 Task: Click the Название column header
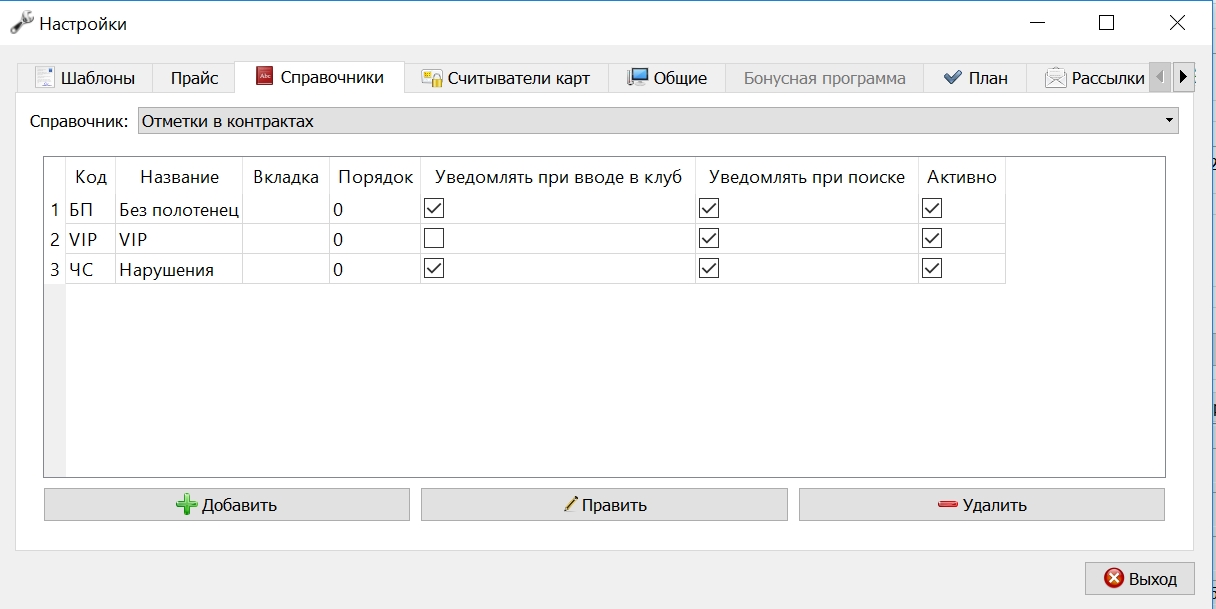click(179, 177)
